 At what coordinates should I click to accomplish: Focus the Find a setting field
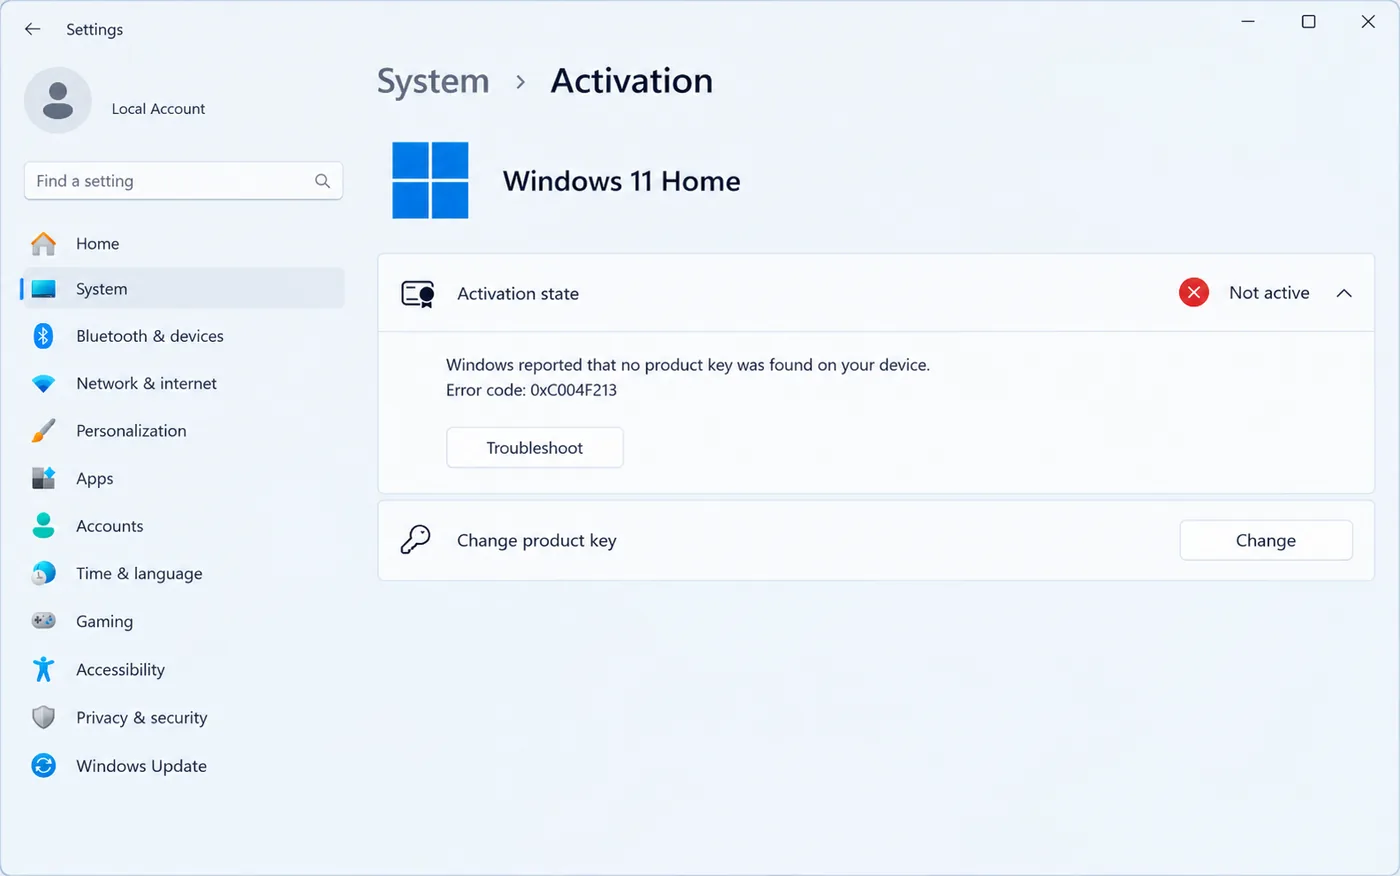pos(183,181)
